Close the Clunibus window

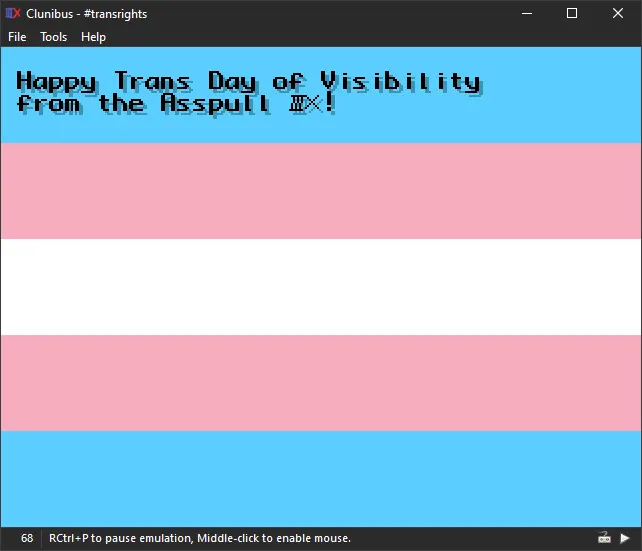click(x=618, y=14)
